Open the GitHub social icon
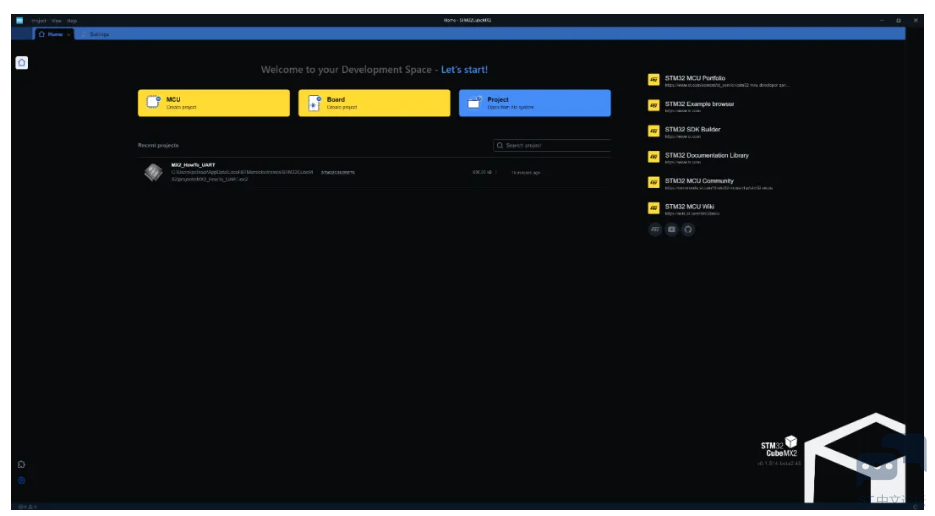 pos(688,230)
